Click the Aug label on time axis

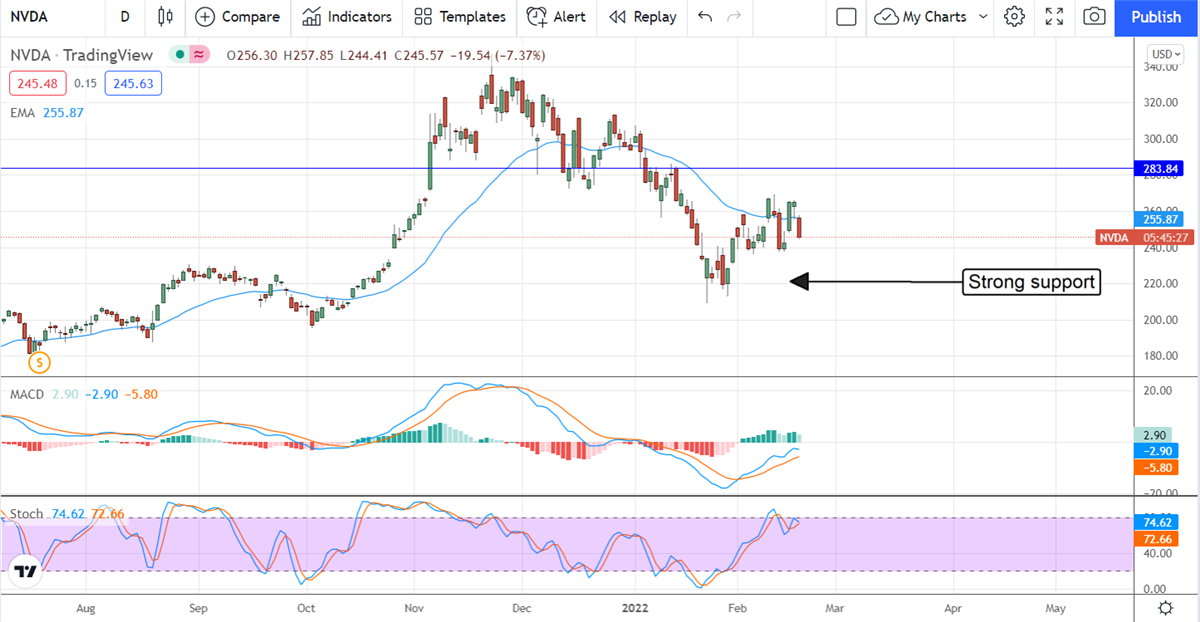85,607
